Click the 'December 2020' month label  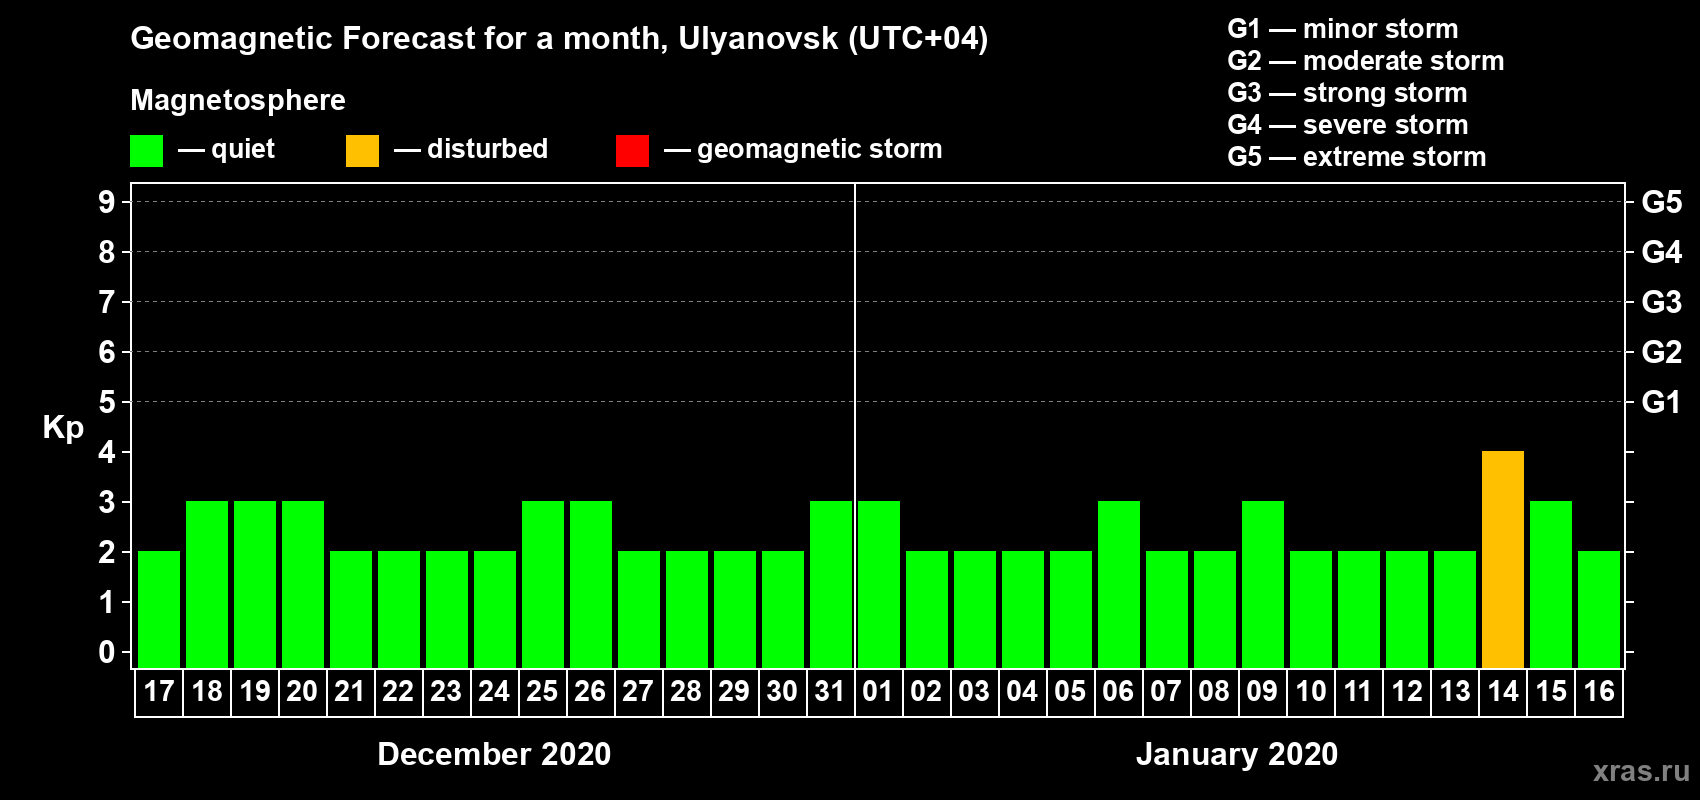[x=494, y=754]
